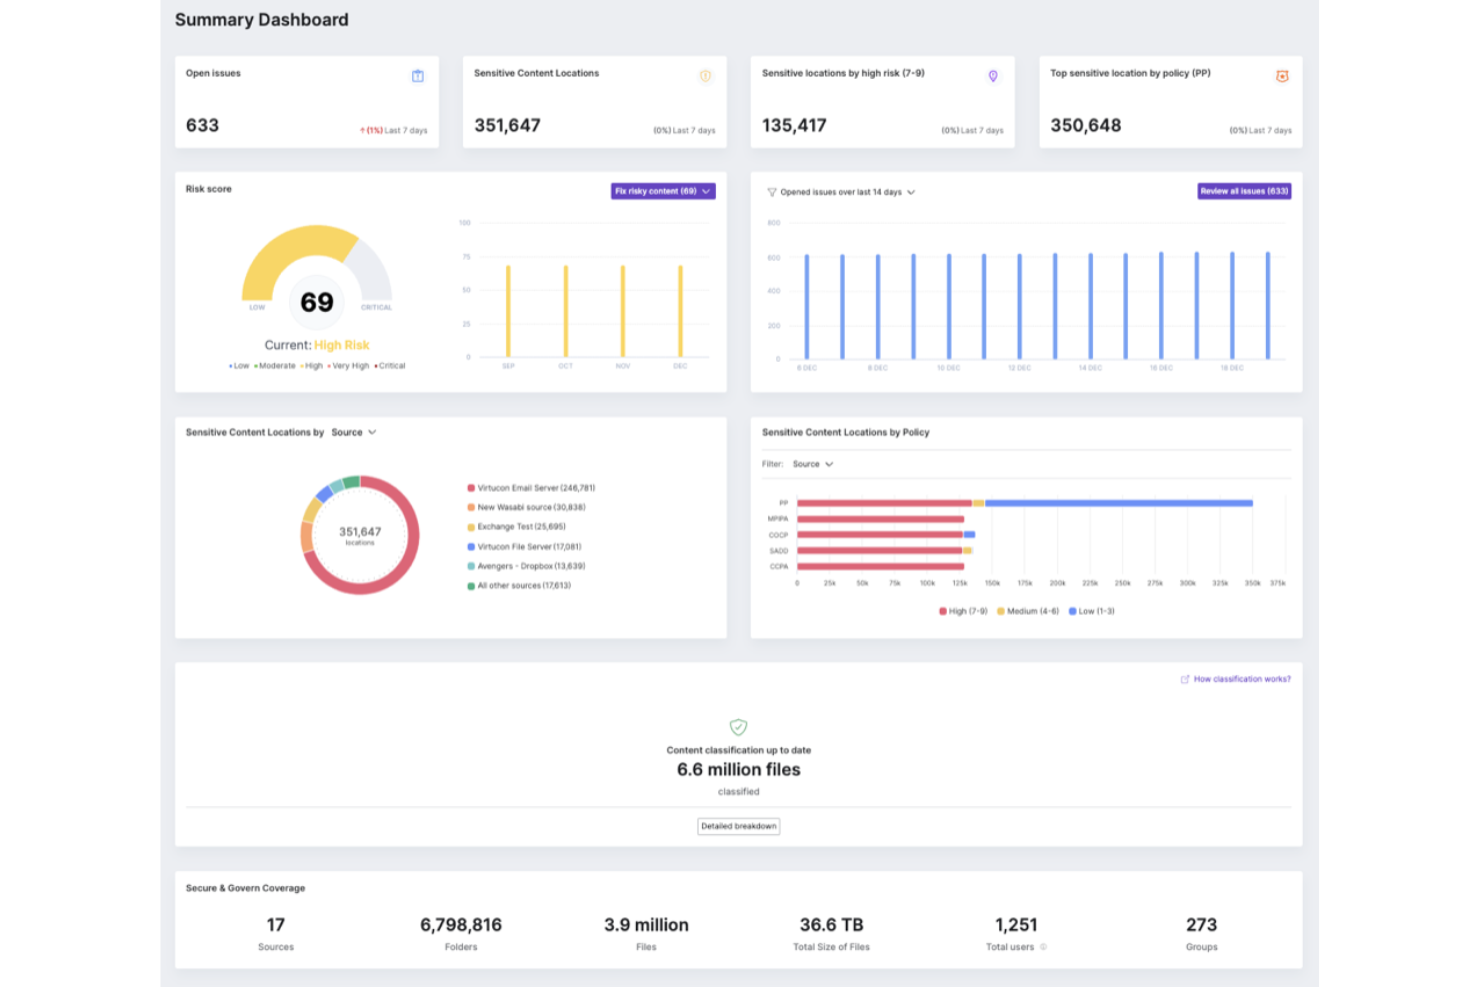Toggle Medium (4-6) legend in policy chart
The height and width of the screenshot is (987, 1480).
(1028, 611)
